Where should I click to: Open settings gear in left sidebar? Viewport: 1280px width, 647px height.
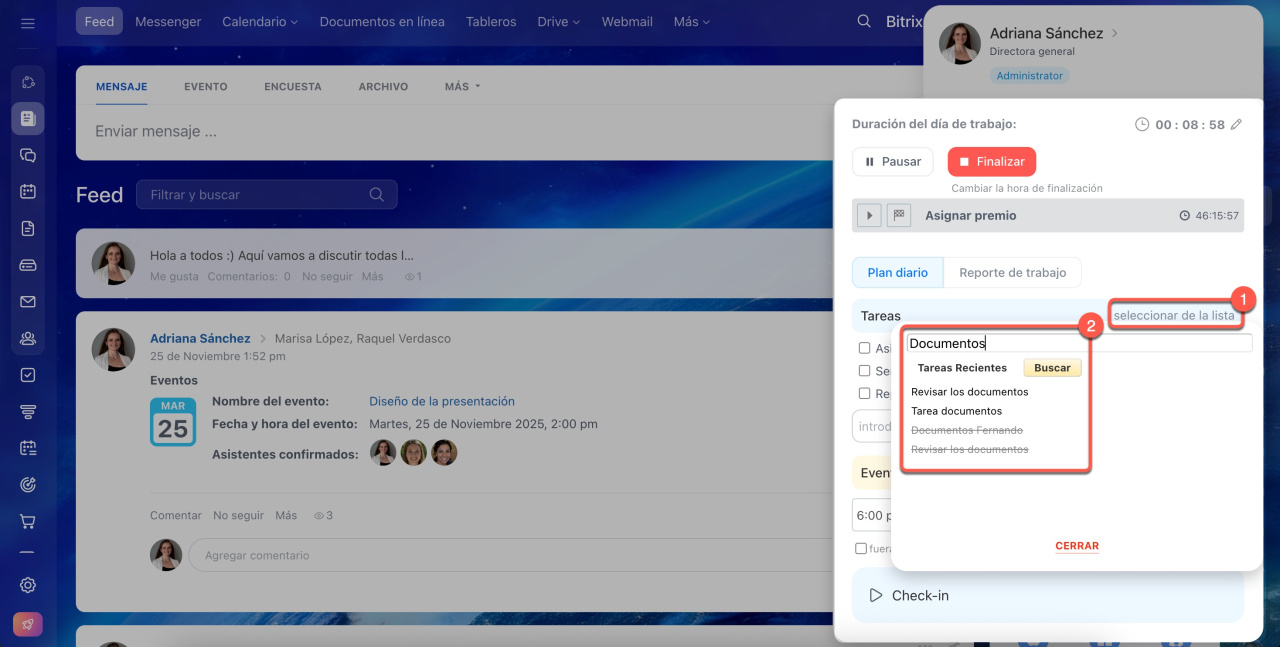point(28,585)
